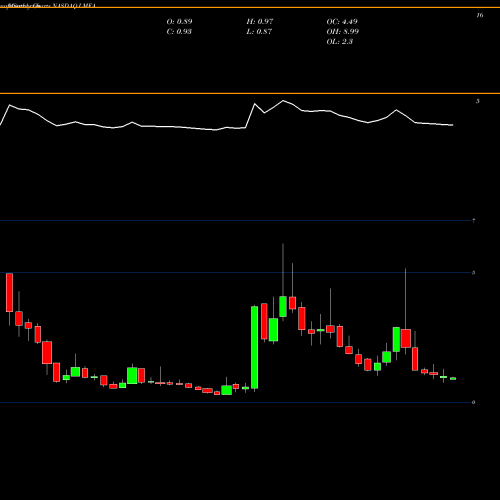
Task: Click the close price value C: 0.93
Action: [x=179, y=32]
